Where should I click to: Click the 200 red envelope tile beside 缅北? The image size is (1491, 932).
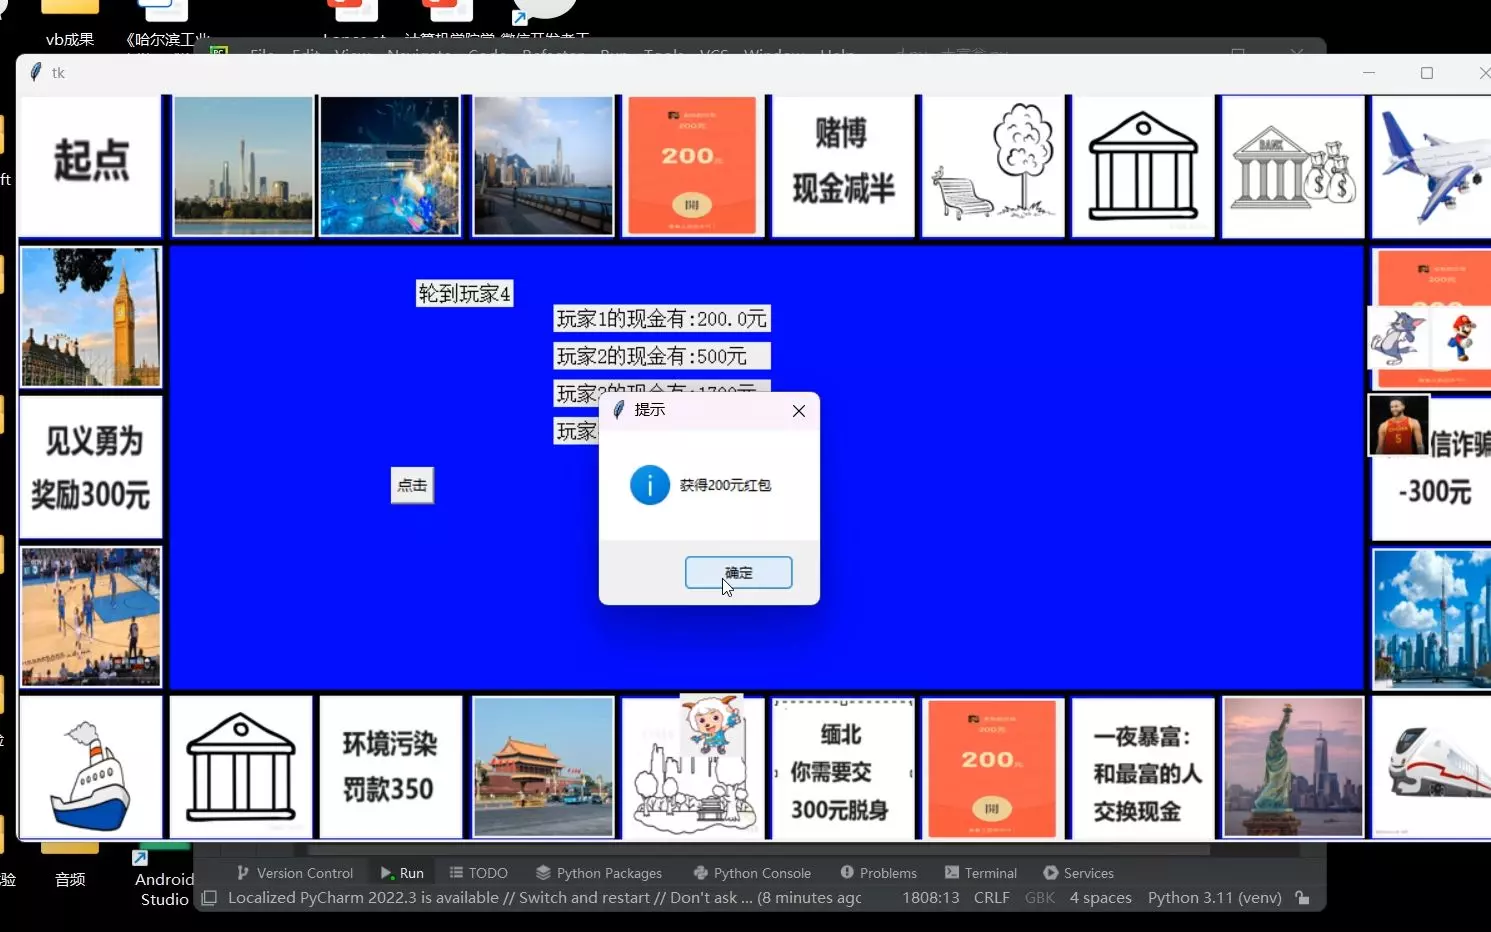993,767
